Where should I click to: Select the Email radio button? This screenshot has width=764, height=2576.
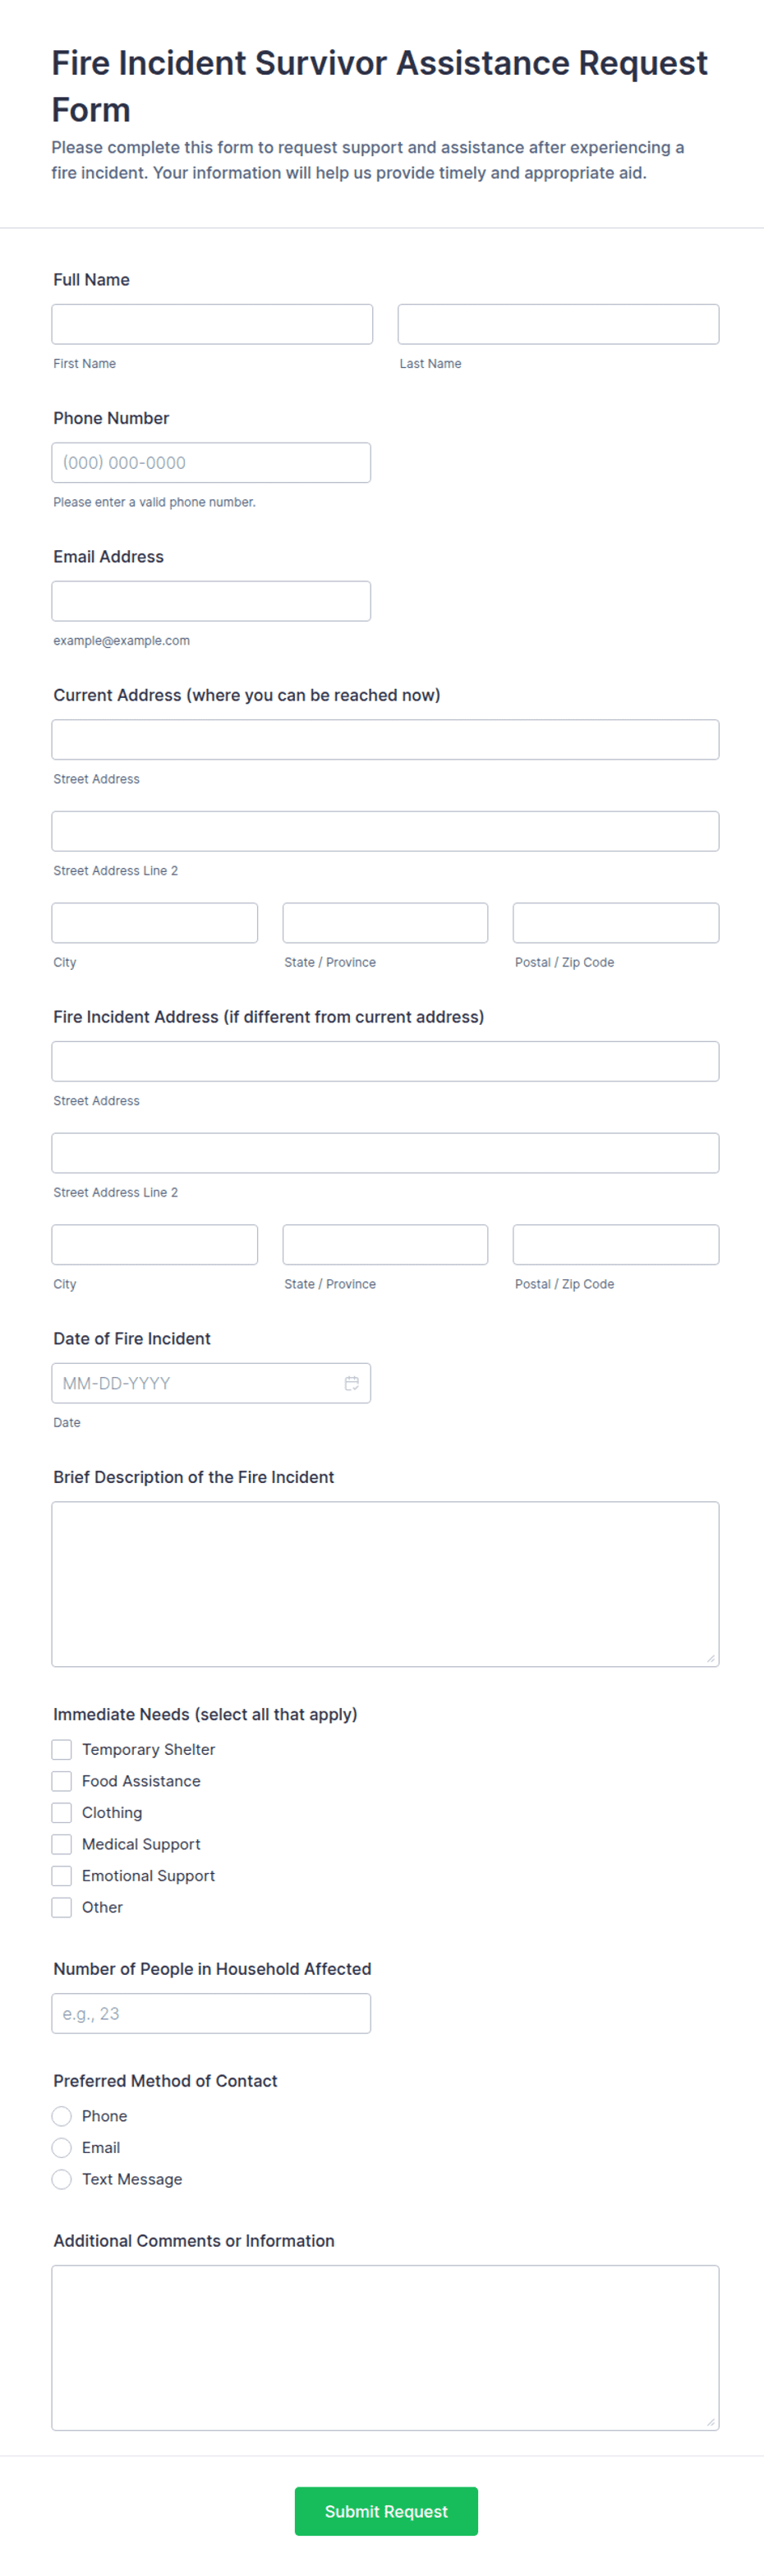coord(62,2147)
